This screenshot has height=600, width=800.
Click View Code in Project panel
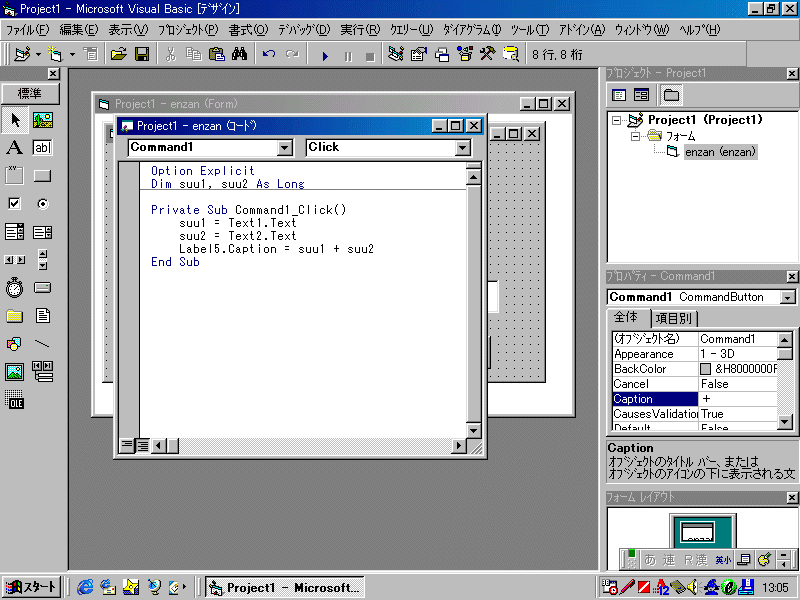(619, 95)
